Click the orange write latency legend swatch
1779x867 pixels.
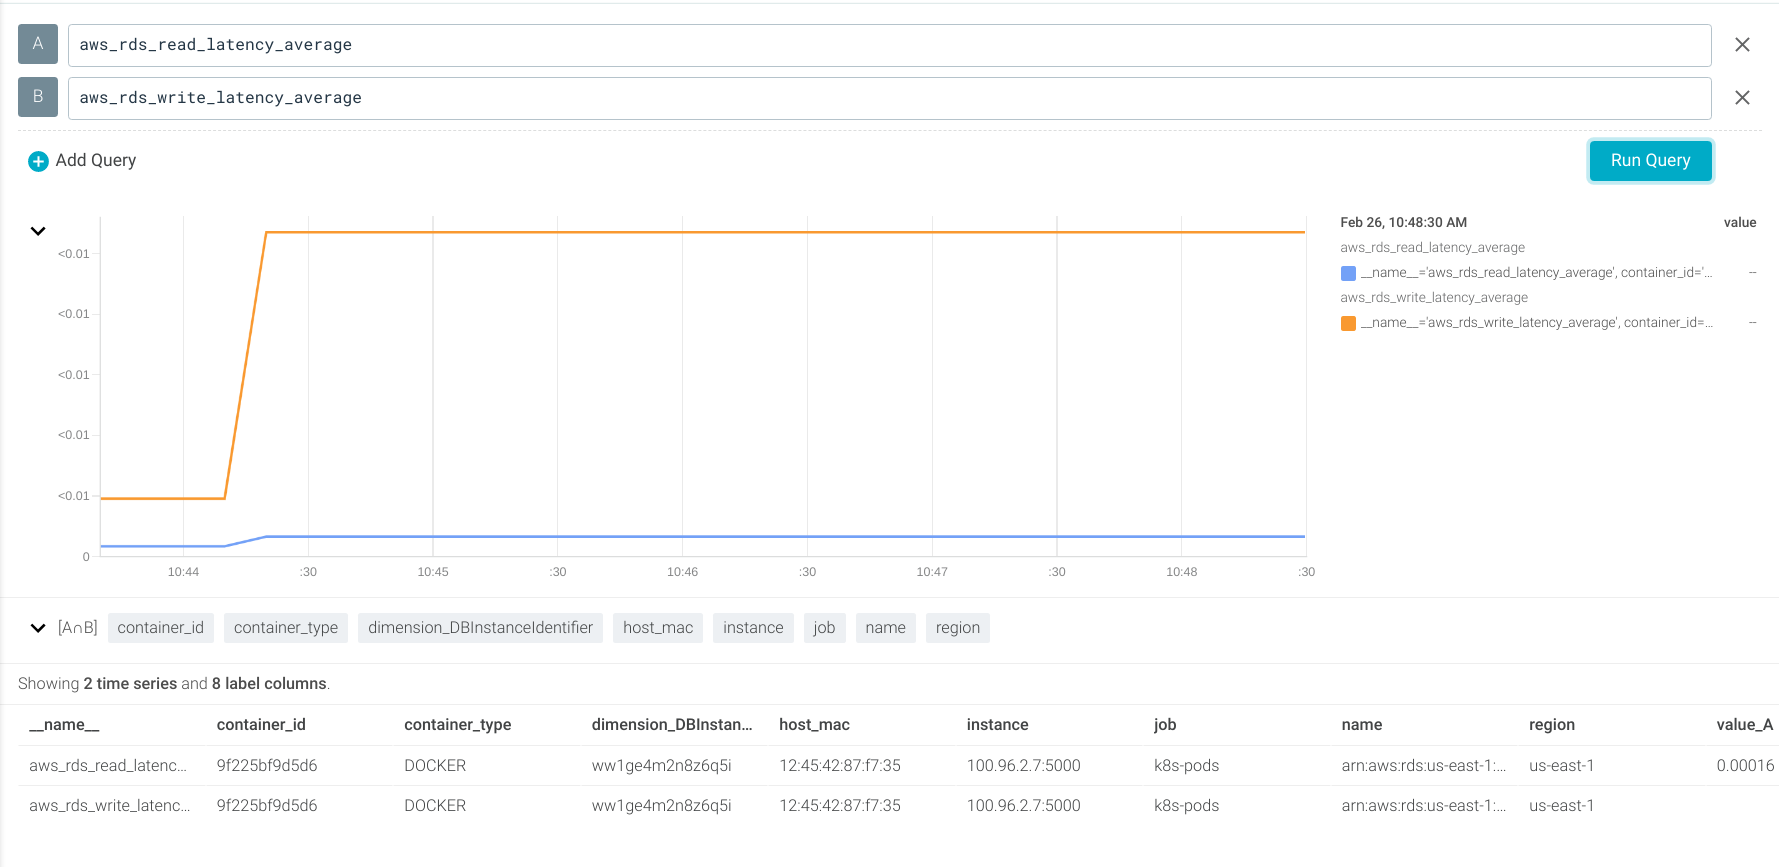tap(1348, 323)
